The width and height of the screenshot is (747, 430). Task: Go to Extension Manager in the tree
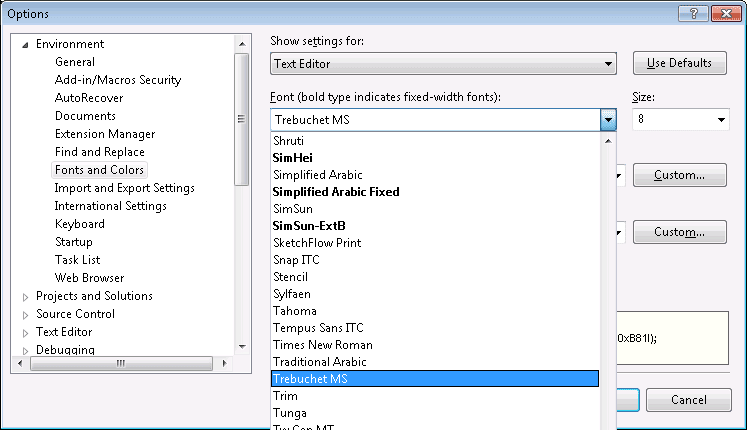click(105, 134)
